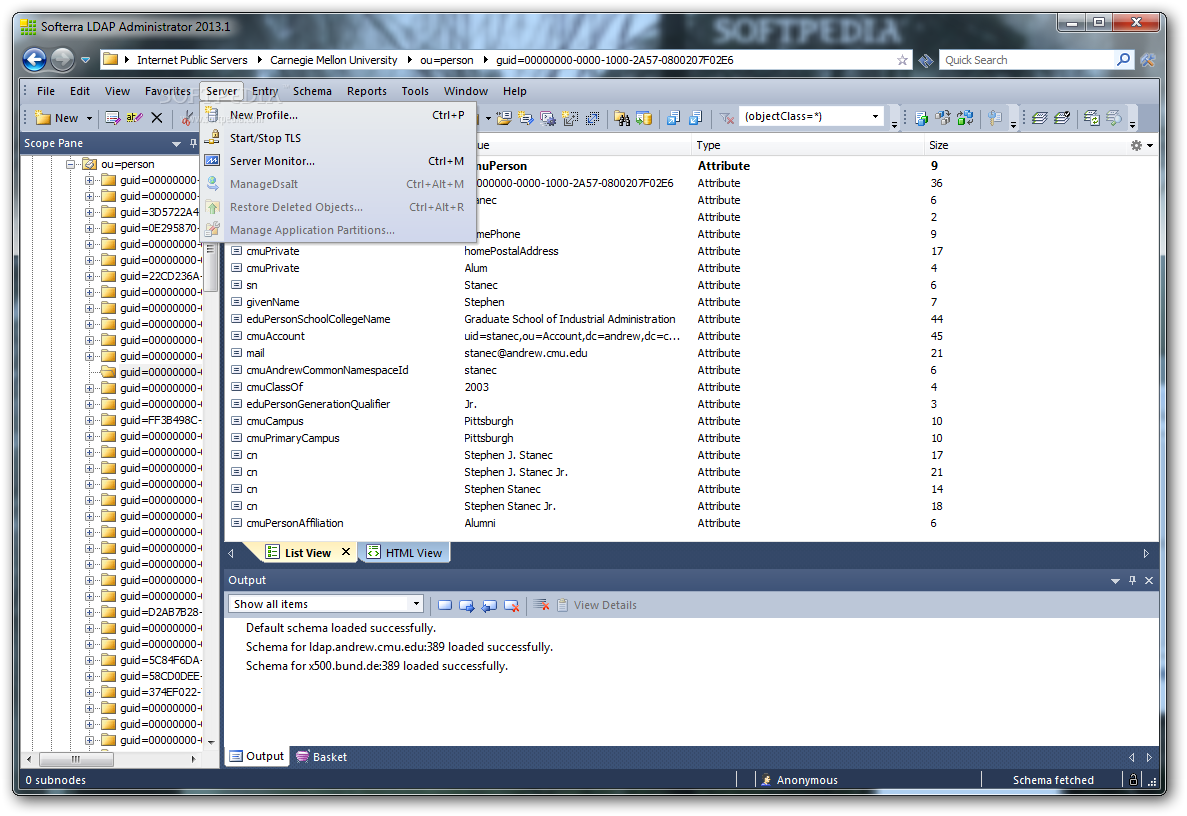
Task: Click the Scope Pane horizontal scrollbar thumb
Action: 76,758
